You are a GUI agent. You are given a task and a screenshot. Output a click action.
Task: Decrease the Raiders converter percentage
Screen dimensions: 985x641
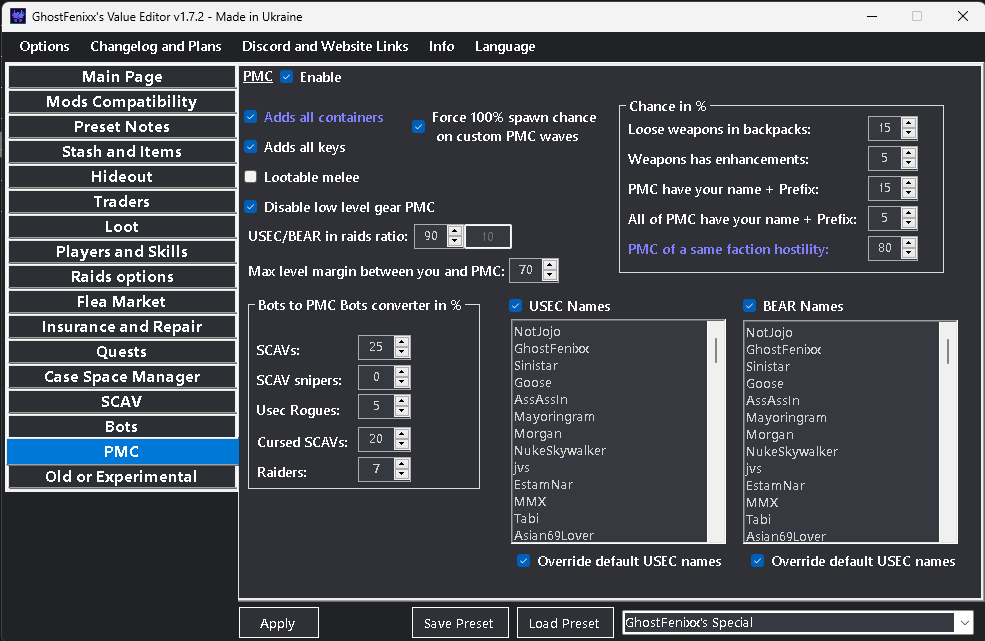tap(402, 474)
